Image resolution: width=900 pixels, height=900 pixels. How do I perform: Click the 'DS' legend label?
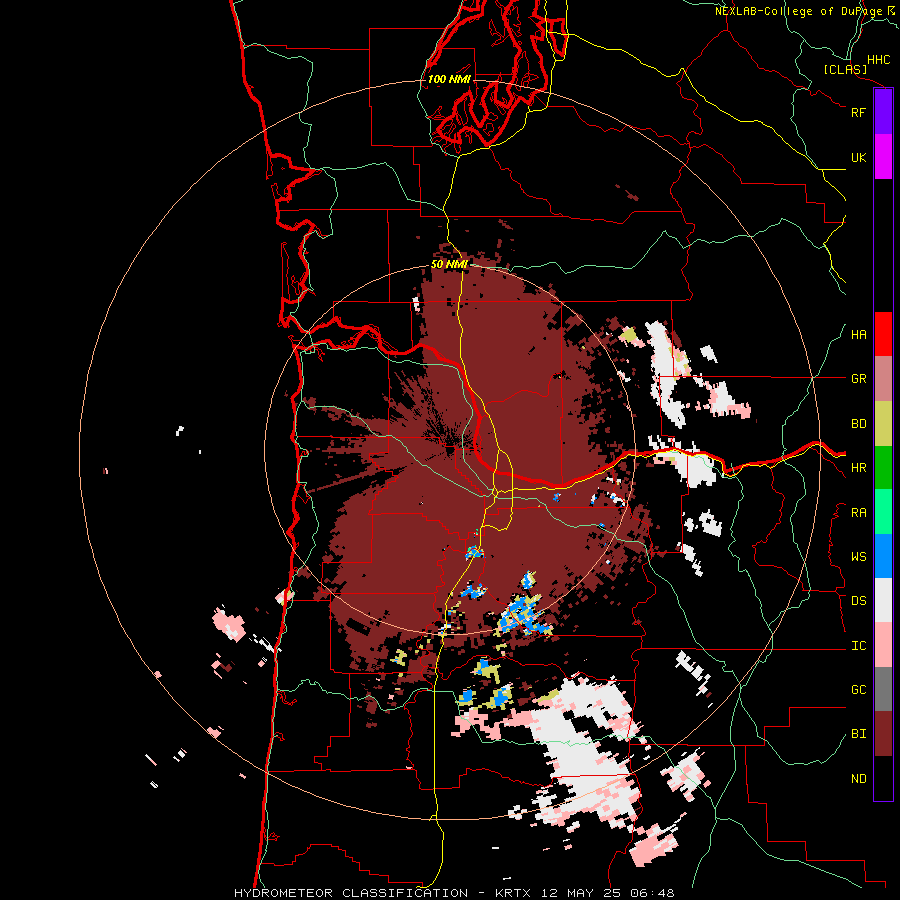858,601
